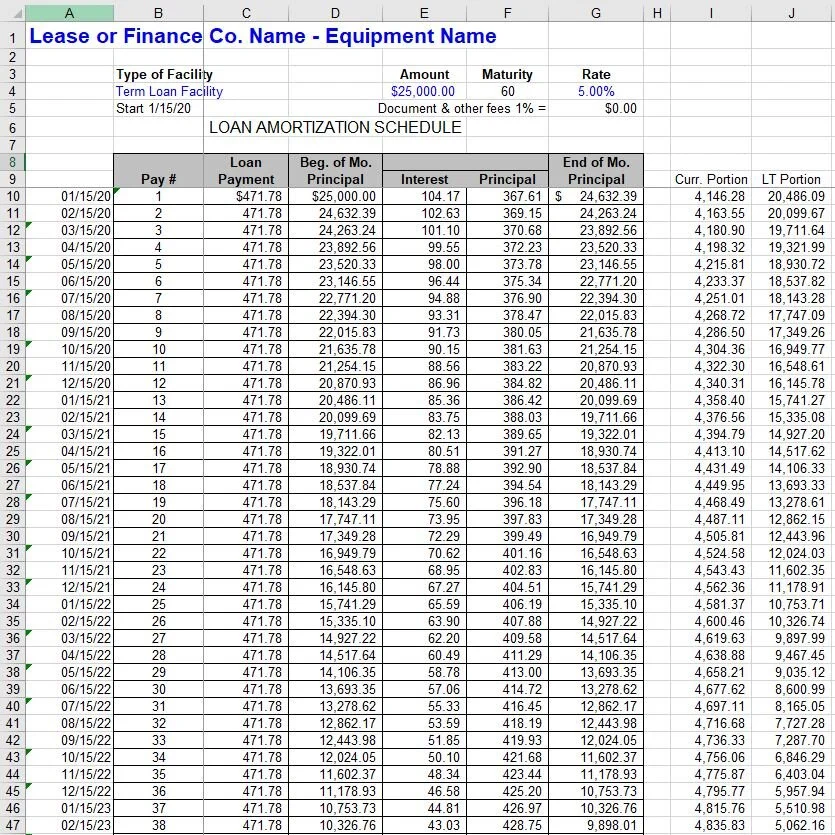Click 'Start 1/15/20' cell
The width and height of the screenshot is (835, 835).
click(x=153, y=108)
